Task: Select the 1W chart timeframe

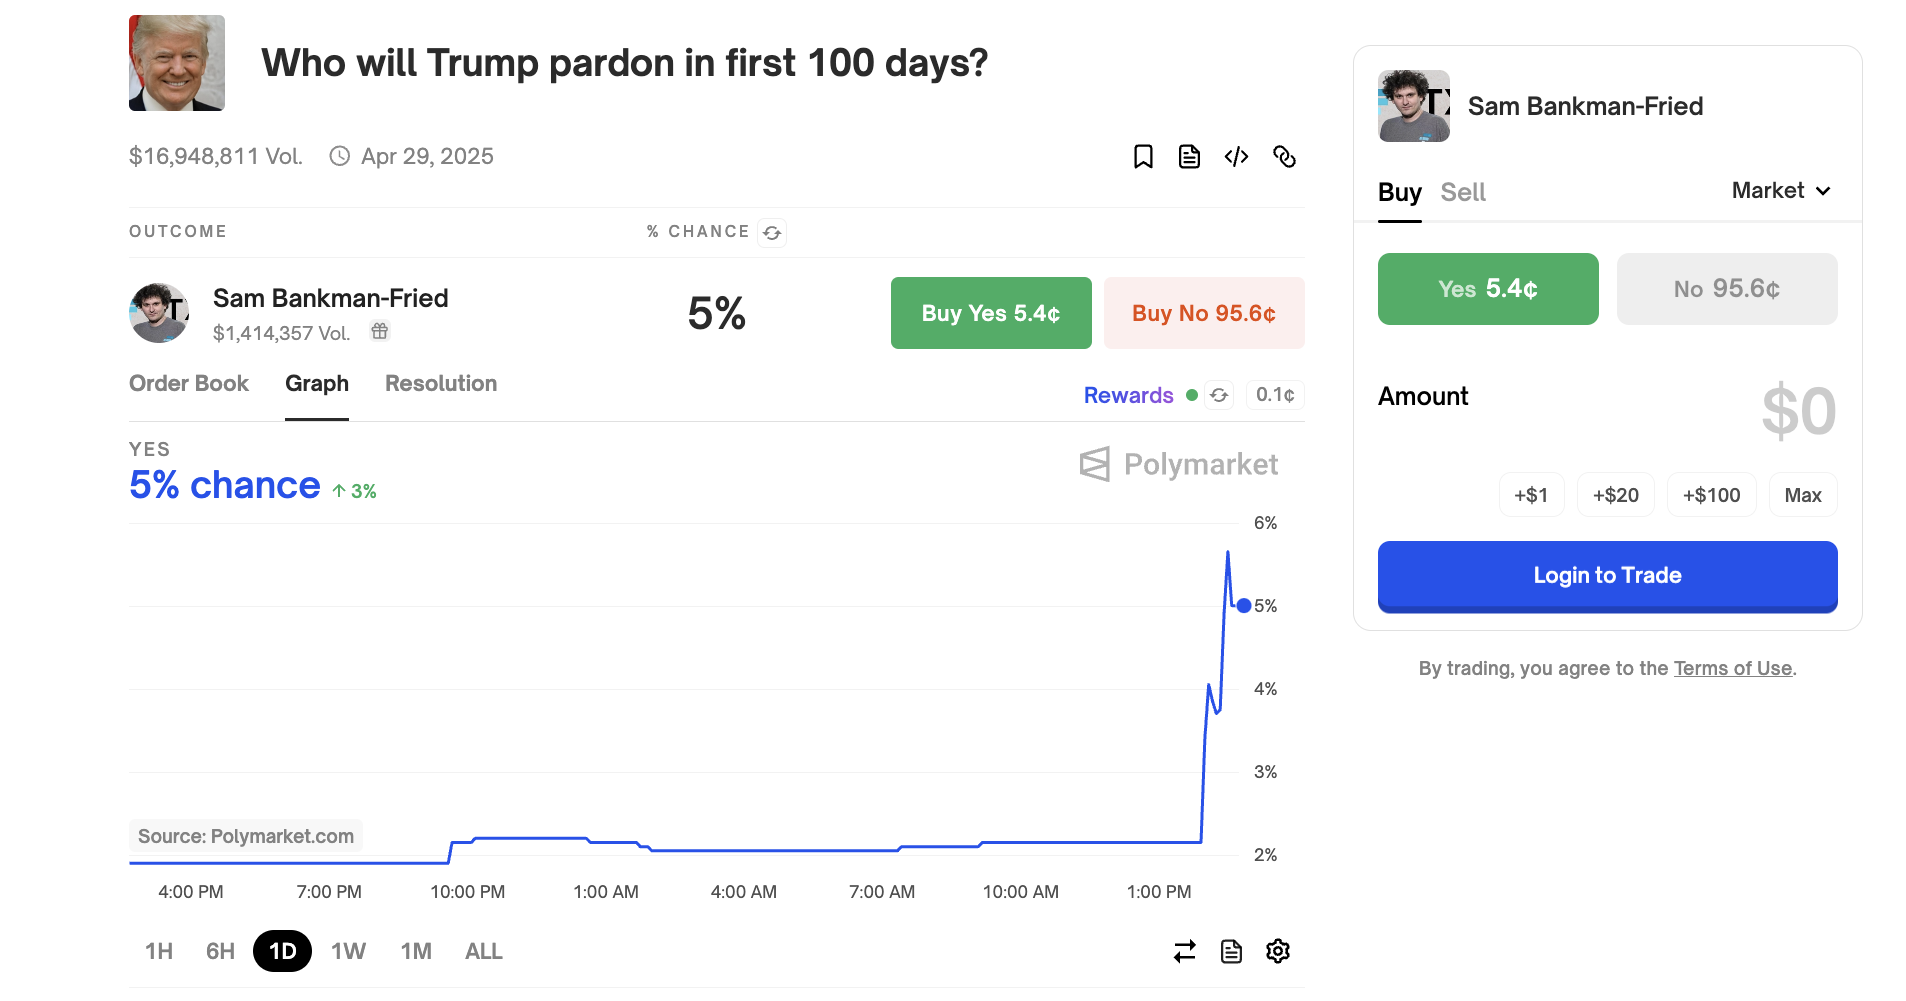Action: pyautogui.click(x=347, y=951)
